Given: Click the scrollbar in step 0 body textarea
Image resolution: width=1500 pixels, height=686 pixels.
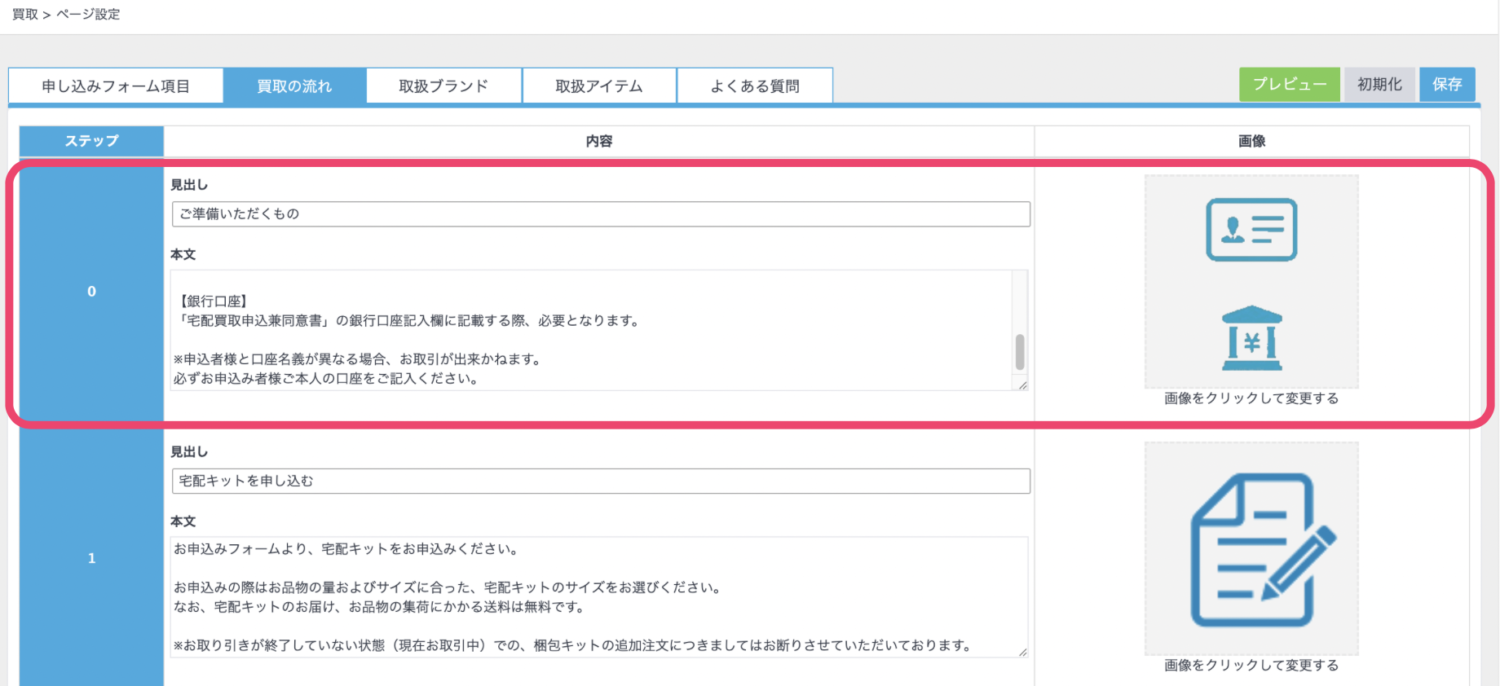Looking at the screenshot, I should tap(1020, 351).
